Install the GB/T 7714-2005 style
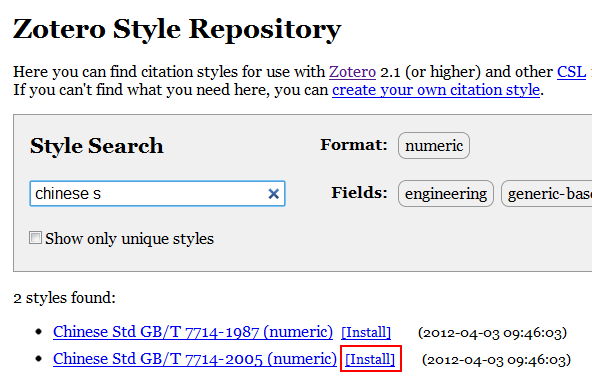This screenshot has width=592, height=379. (x=370, y=359)
